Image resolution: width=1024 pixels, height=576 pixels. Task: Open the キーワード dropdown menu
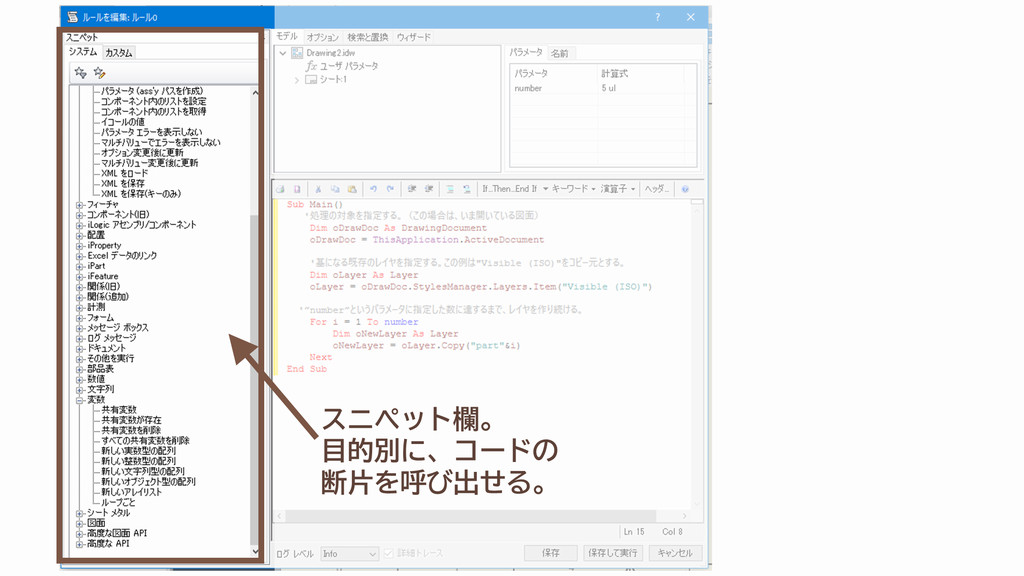click(574, 189)
